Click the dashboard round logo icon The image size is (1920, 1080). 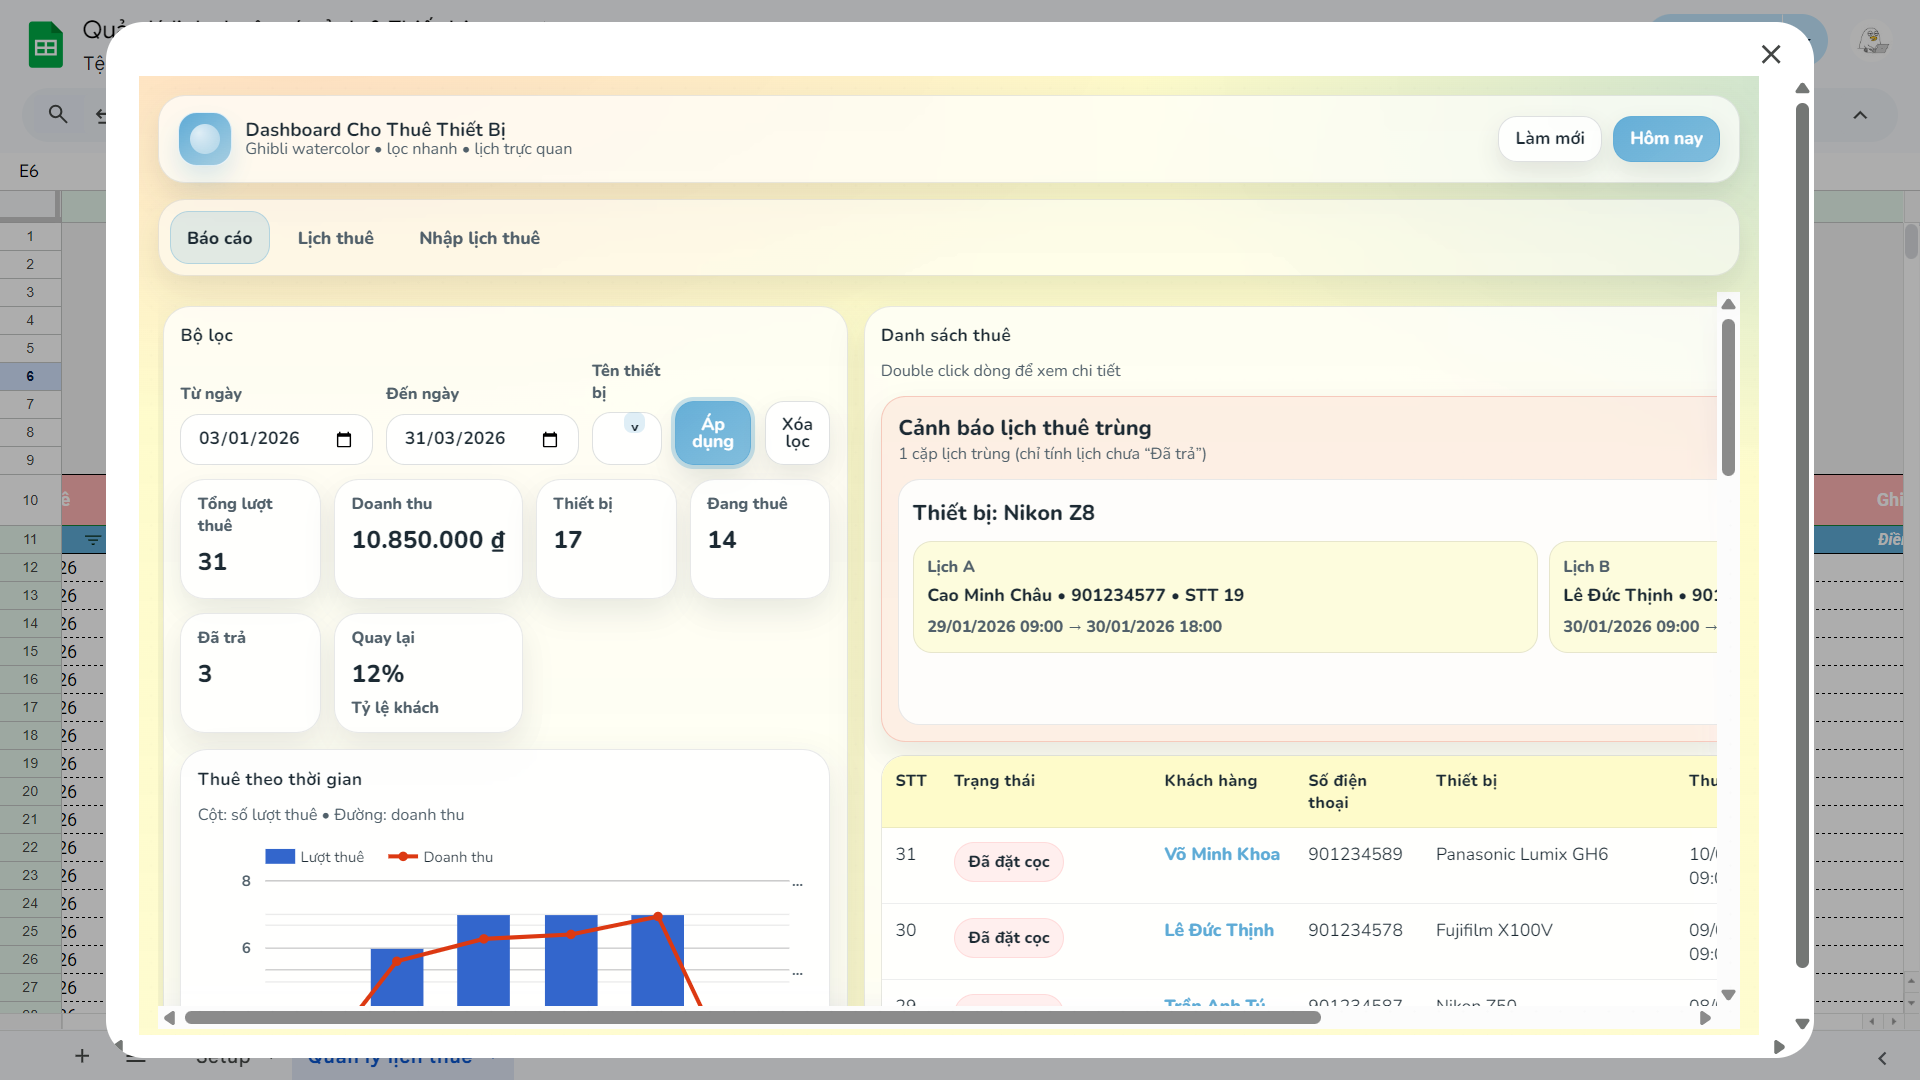point(205,139)
